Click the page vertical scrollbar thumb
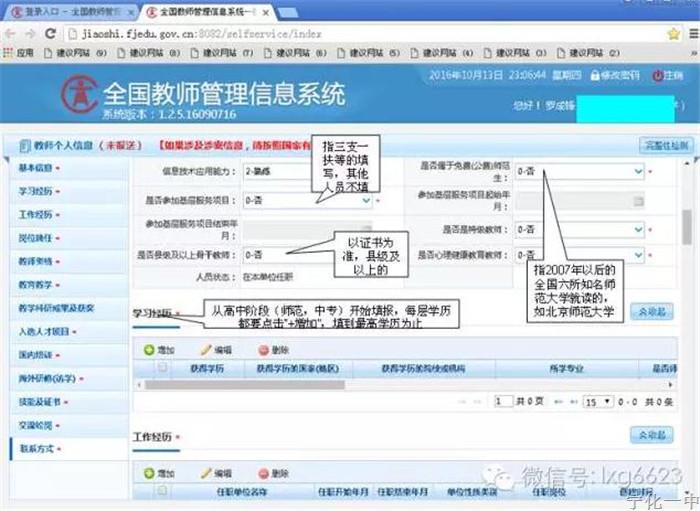This screenshot has width=700, height=511. (687, 228)
